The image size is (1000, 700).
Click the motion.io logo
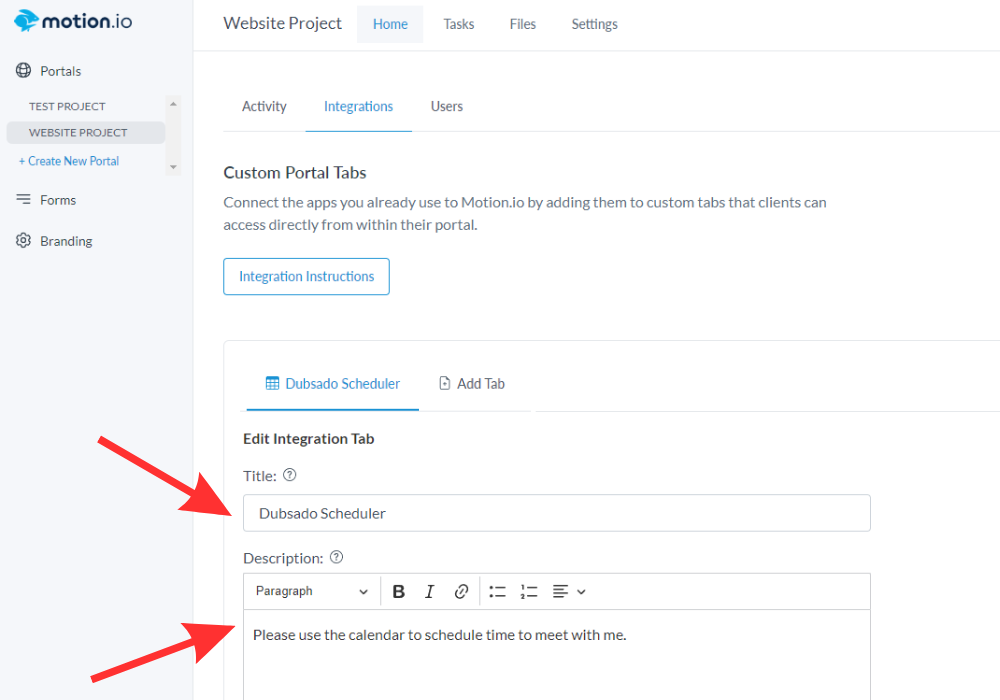(73, 21)
